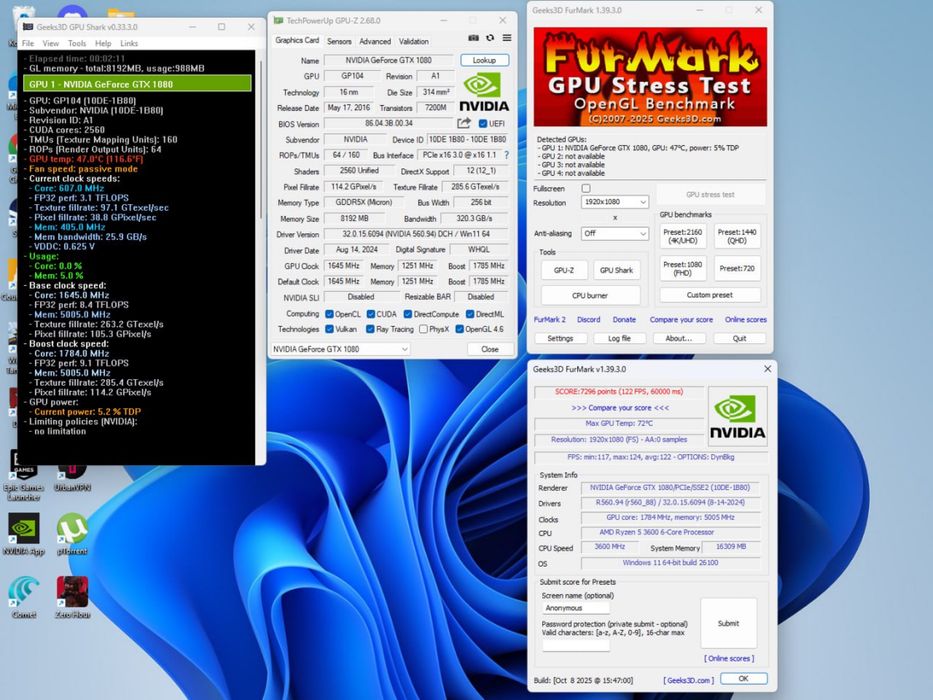Open GPU selector dropdown in GPU-Z

(340, 349)
